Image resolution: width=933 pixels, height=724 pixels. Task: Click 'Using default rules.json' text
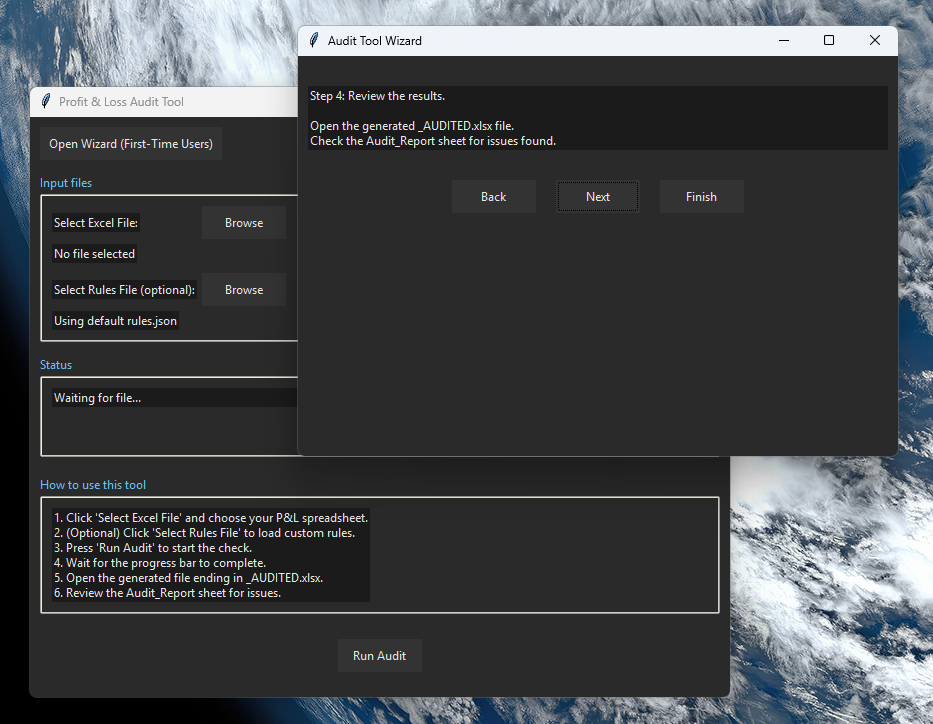[115, 321]
